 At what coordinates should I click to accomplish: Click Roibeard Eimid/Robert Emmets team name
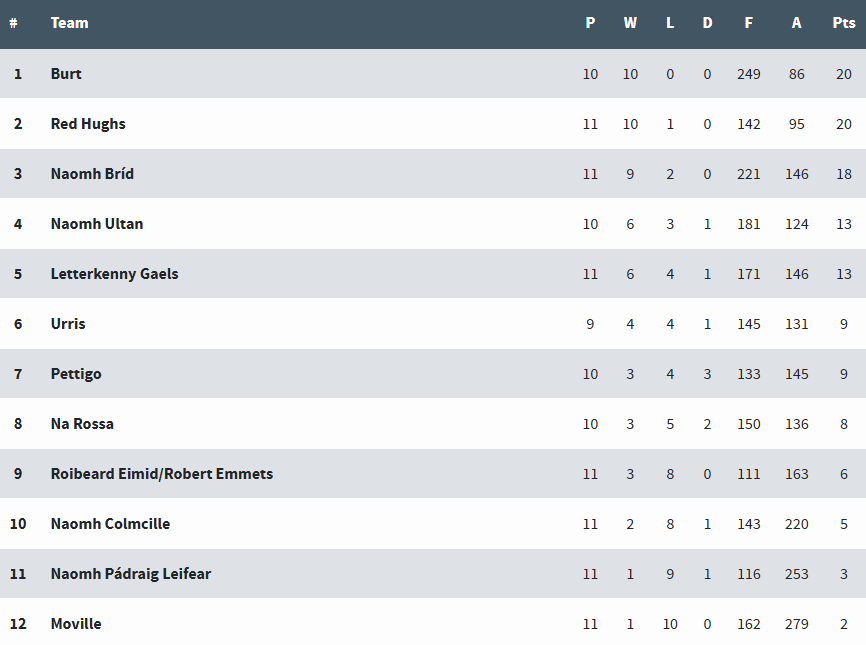click(x=161, y=474)
